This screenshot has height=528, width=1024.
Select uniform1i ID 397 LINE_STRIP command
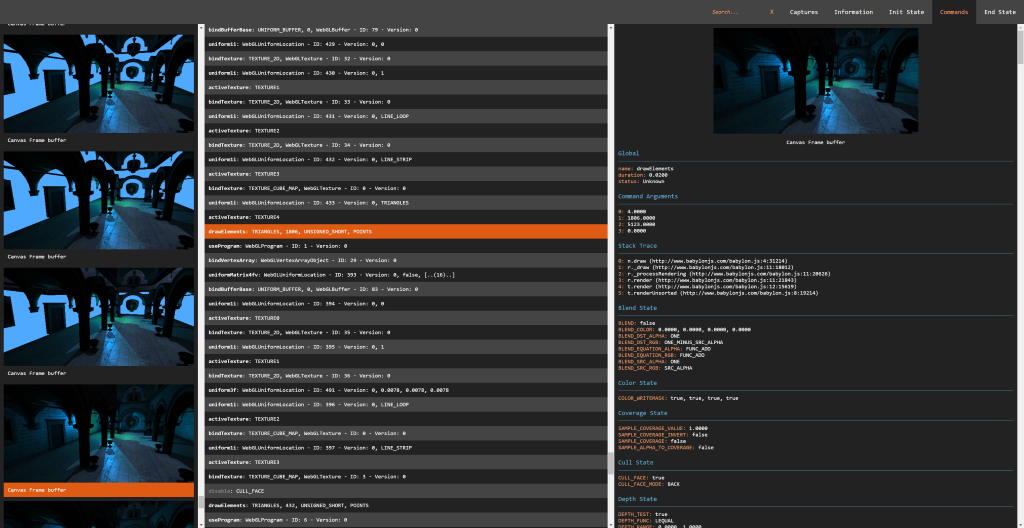point(406,448)
